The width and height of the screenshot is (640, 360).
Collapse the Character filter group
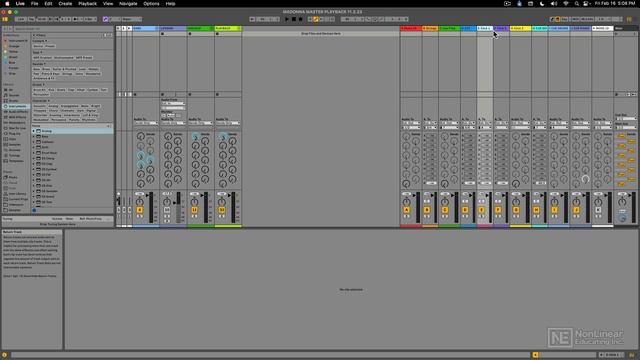pyautogui.click(x=41, y=101)
